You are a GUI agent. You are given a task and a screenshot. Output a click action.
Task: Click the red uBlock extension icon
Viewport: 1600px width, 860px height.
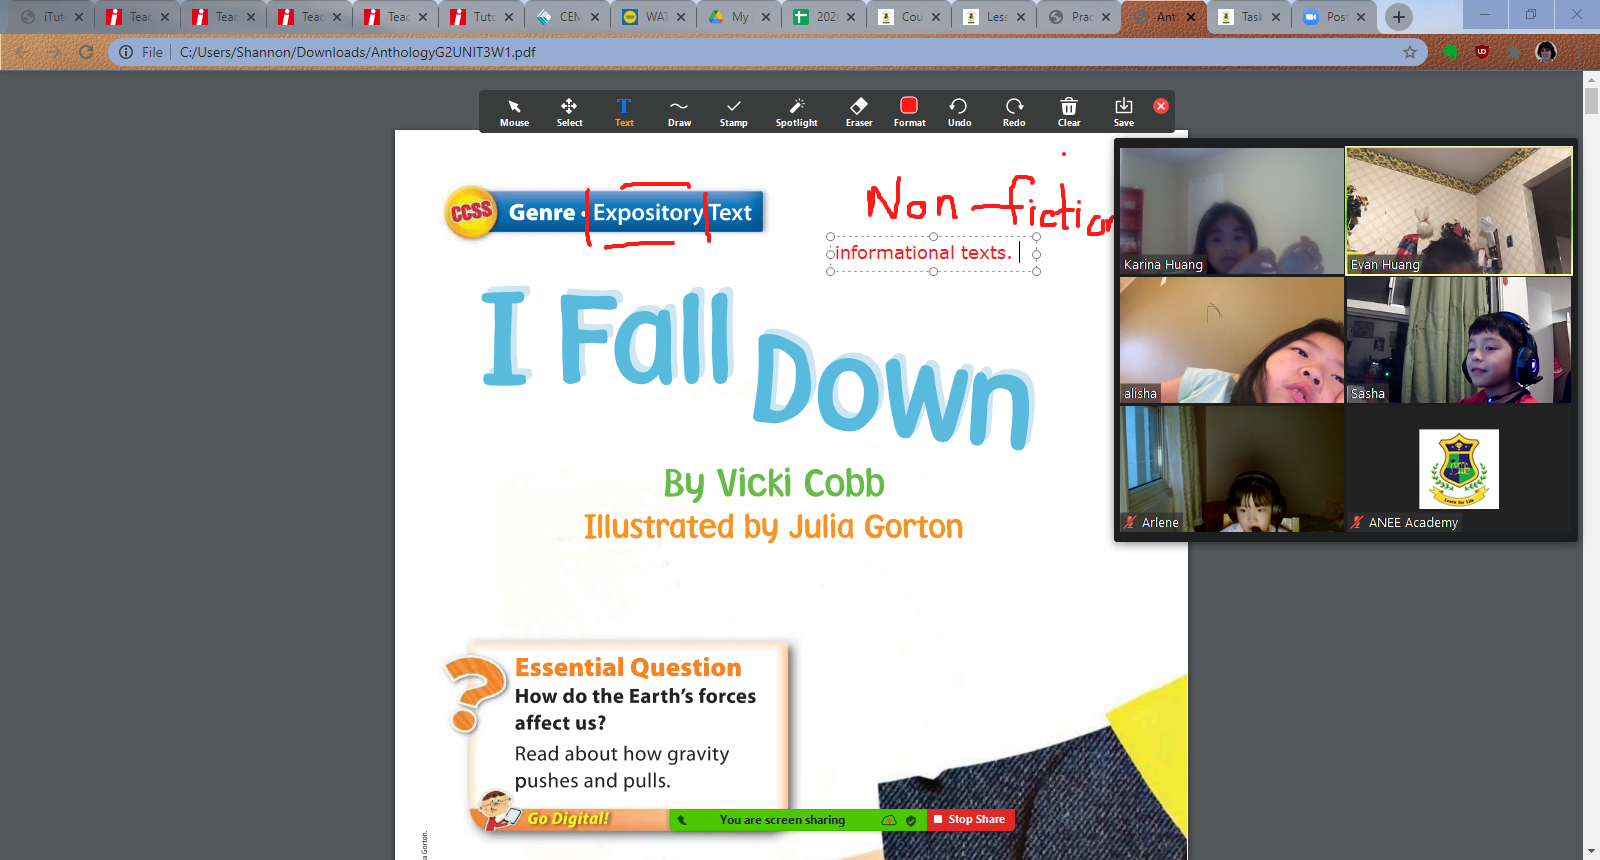1482,52
